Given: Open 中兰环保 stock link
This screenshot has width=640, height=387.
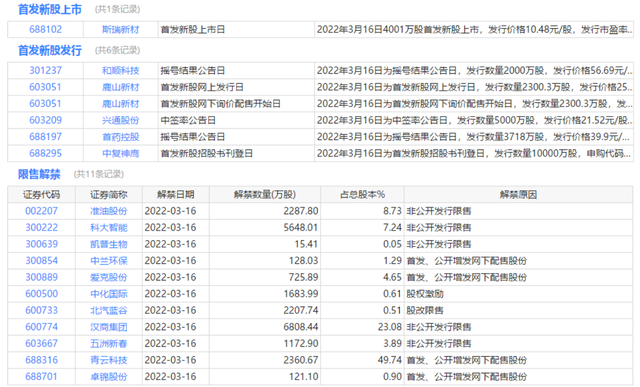Looking at the screenshot, I should click(x=109, y=261).
